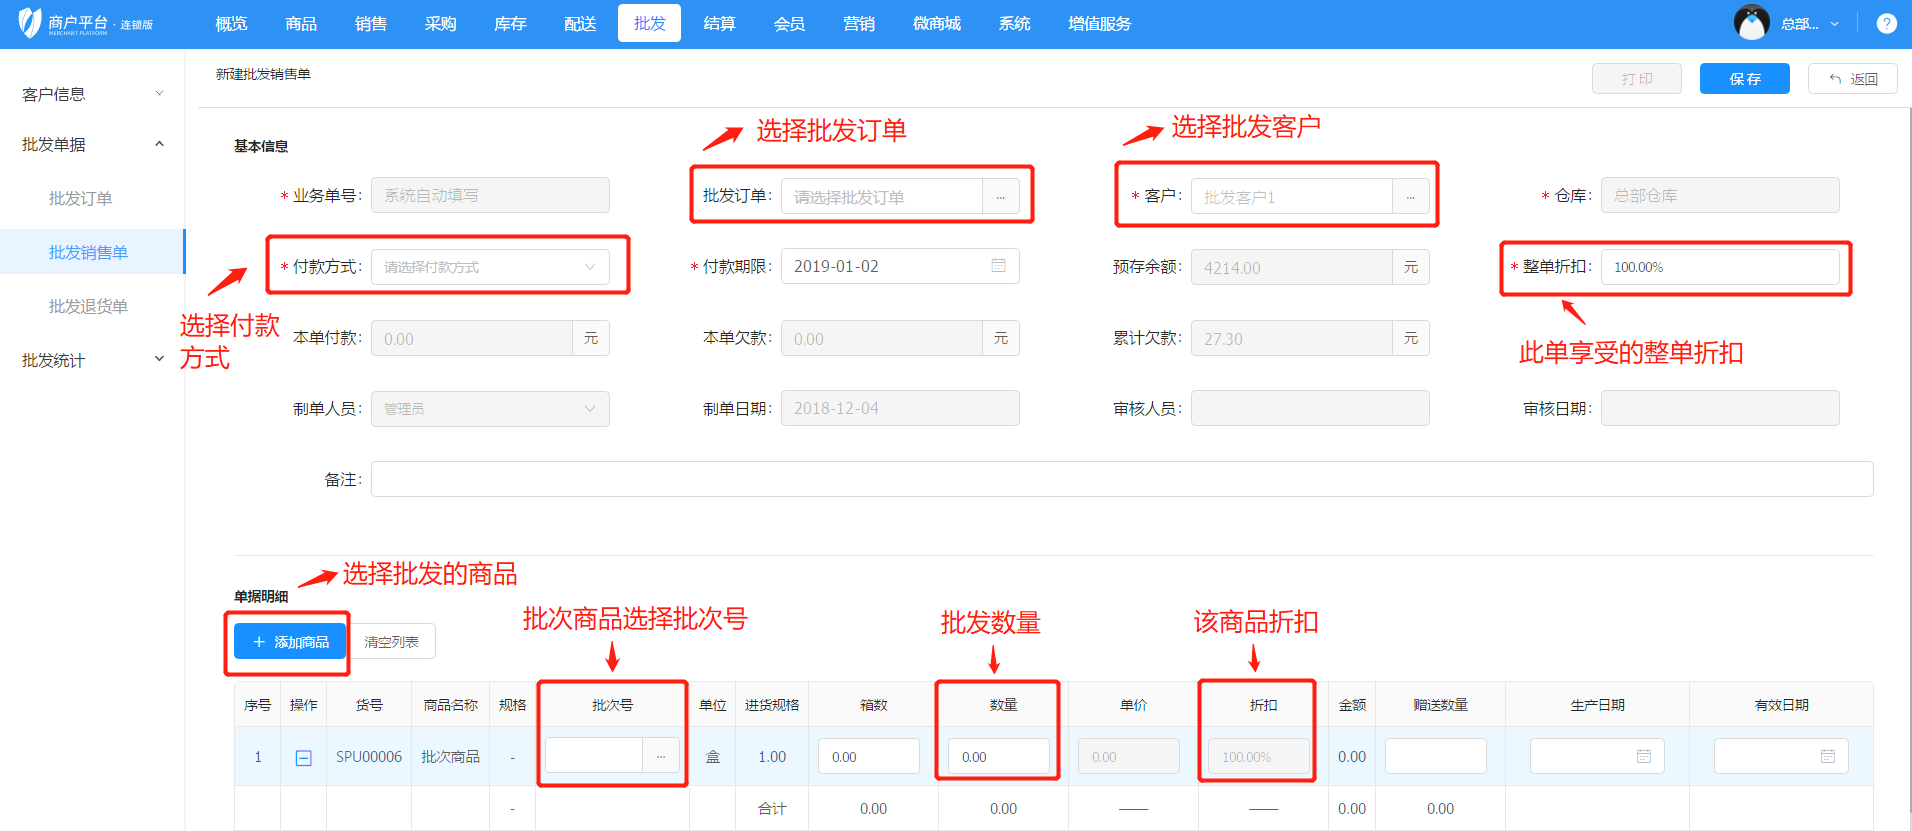
Task: Click the 清空列表 button
Action: [392, 642]
